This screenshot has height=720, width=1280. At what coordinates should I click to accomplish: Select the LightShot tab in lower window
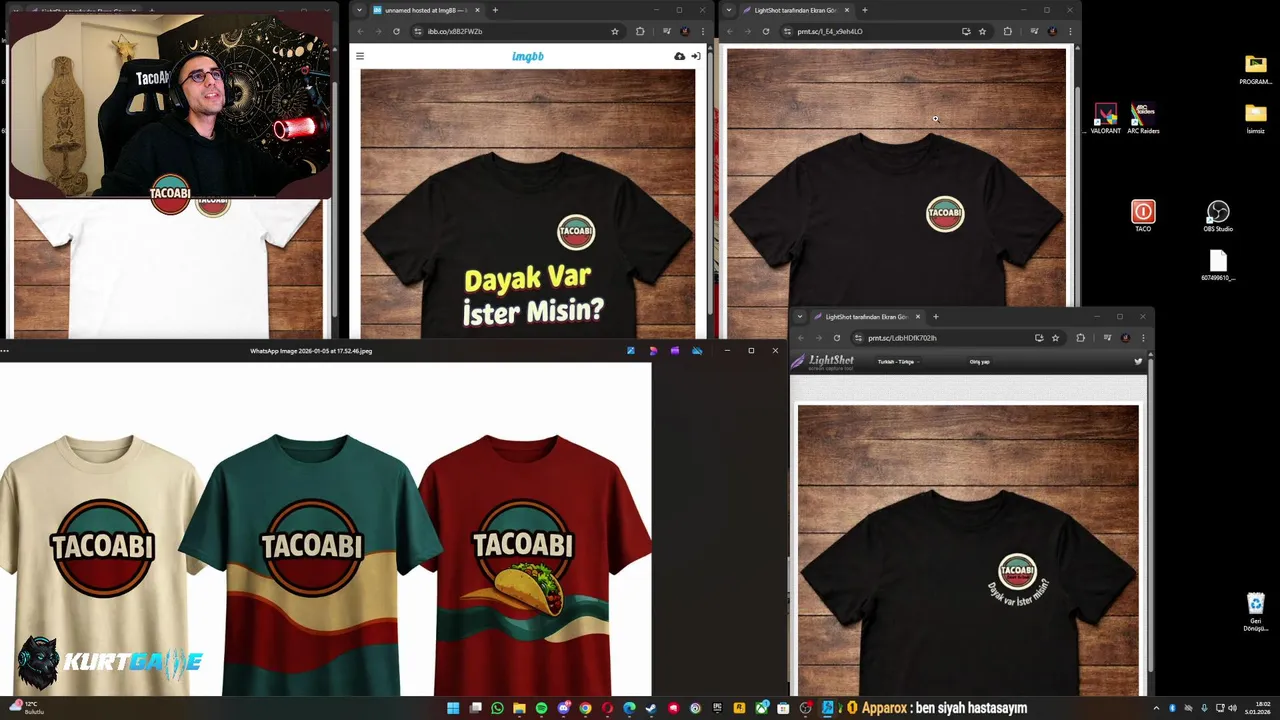[x=867, y=317]
